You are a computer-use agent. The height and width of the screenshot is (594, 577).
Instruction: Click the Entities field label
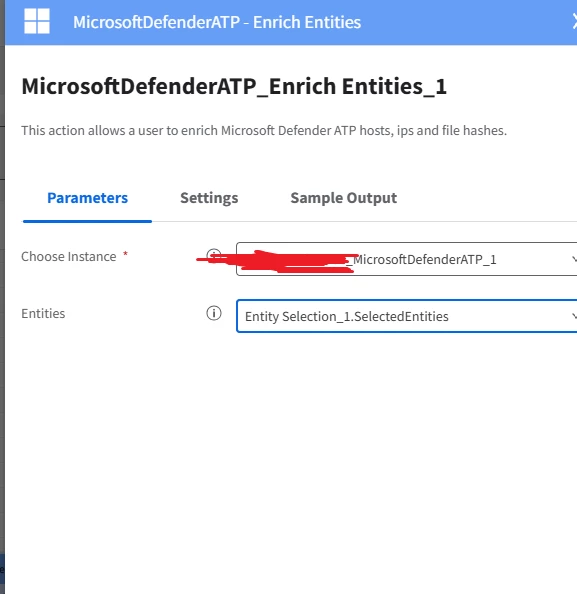click(43, 313)
